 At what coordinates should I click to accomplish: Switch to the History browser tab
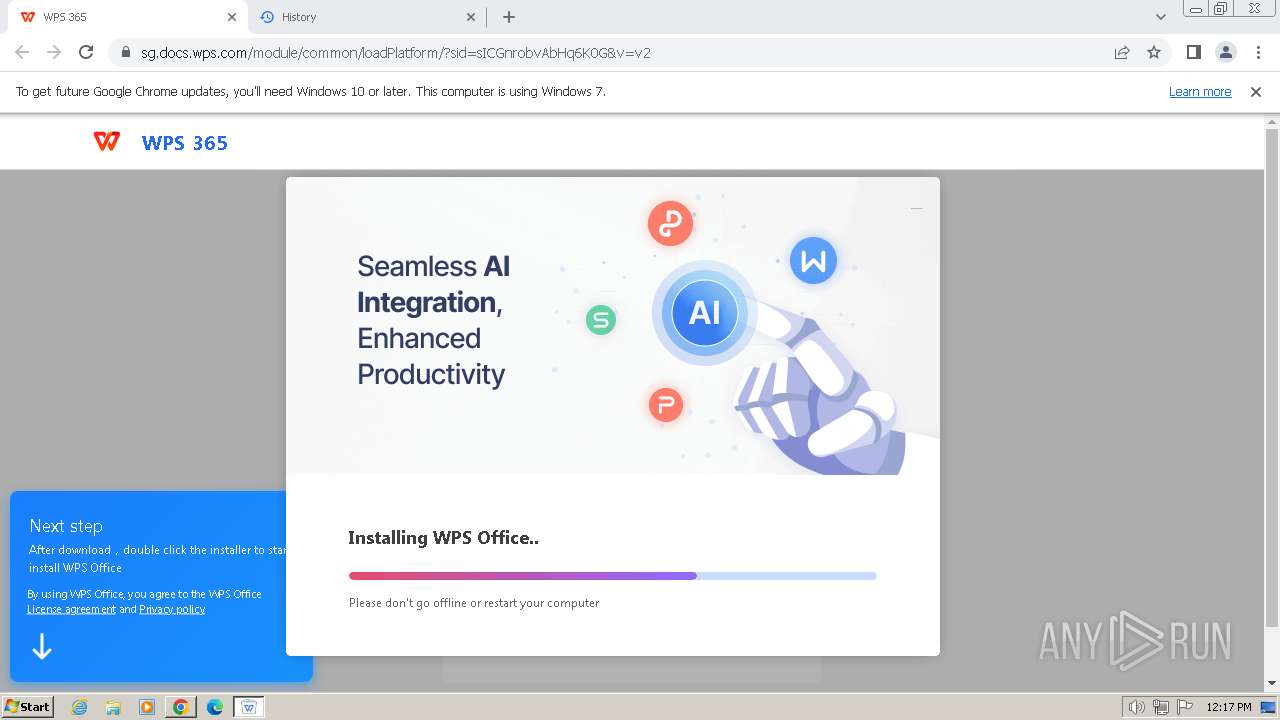[x=365, y=17]
